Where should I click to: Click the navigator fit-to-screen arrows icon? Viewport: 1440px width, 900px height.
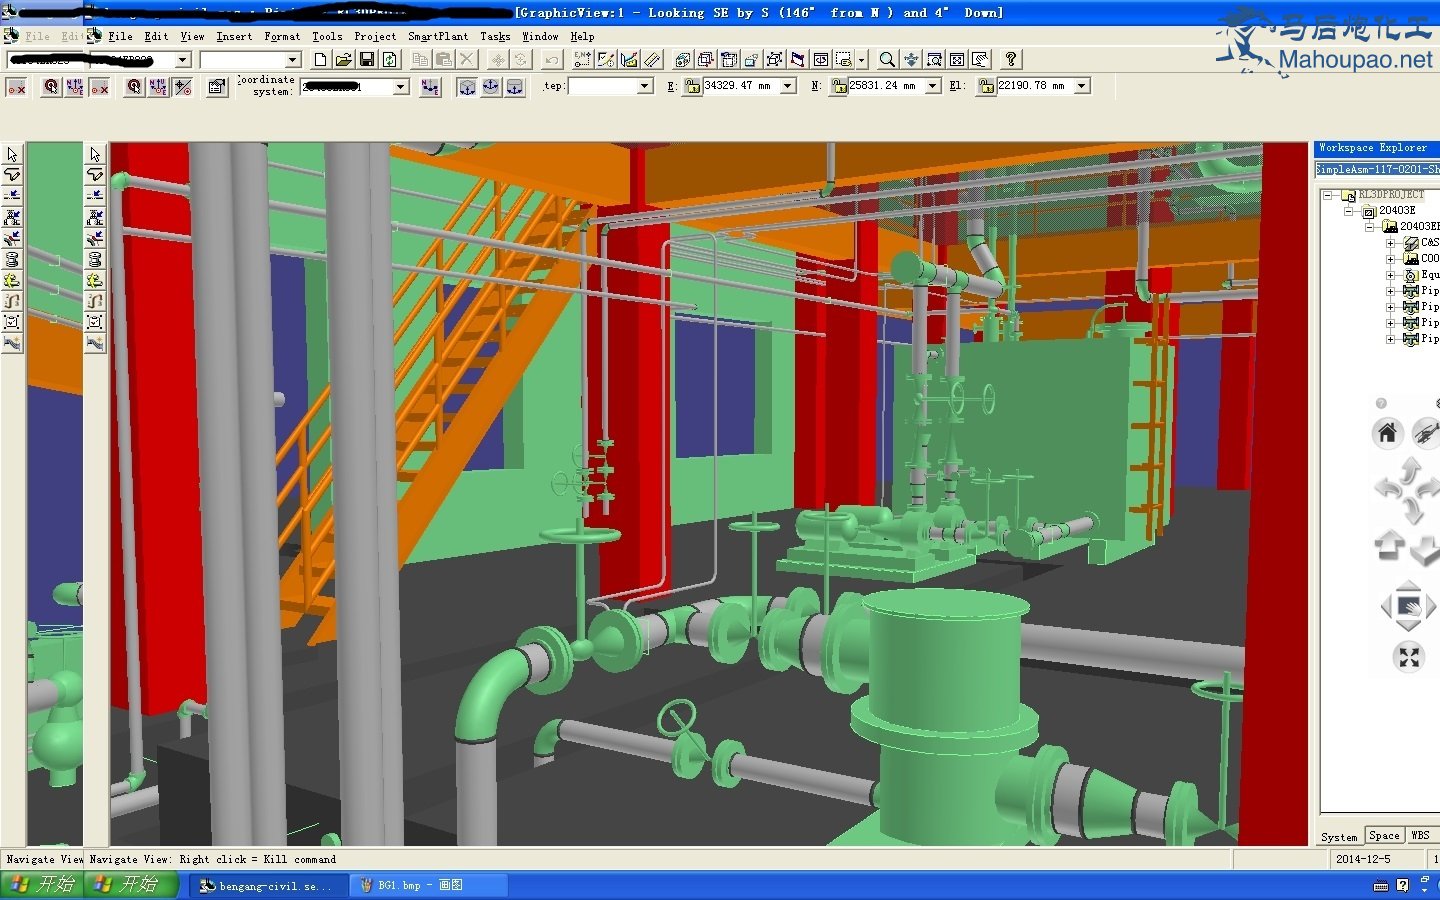1409,657
